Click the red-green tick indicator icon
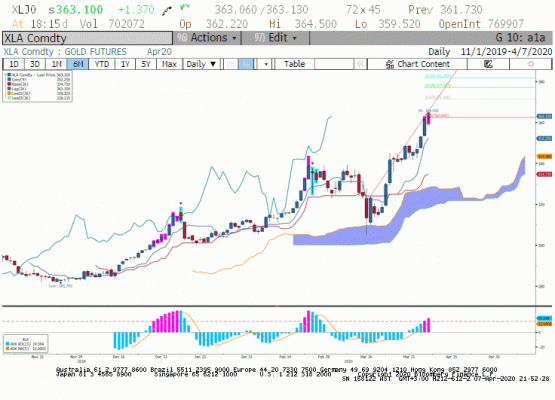555x400 pixels. pos(185,7)
